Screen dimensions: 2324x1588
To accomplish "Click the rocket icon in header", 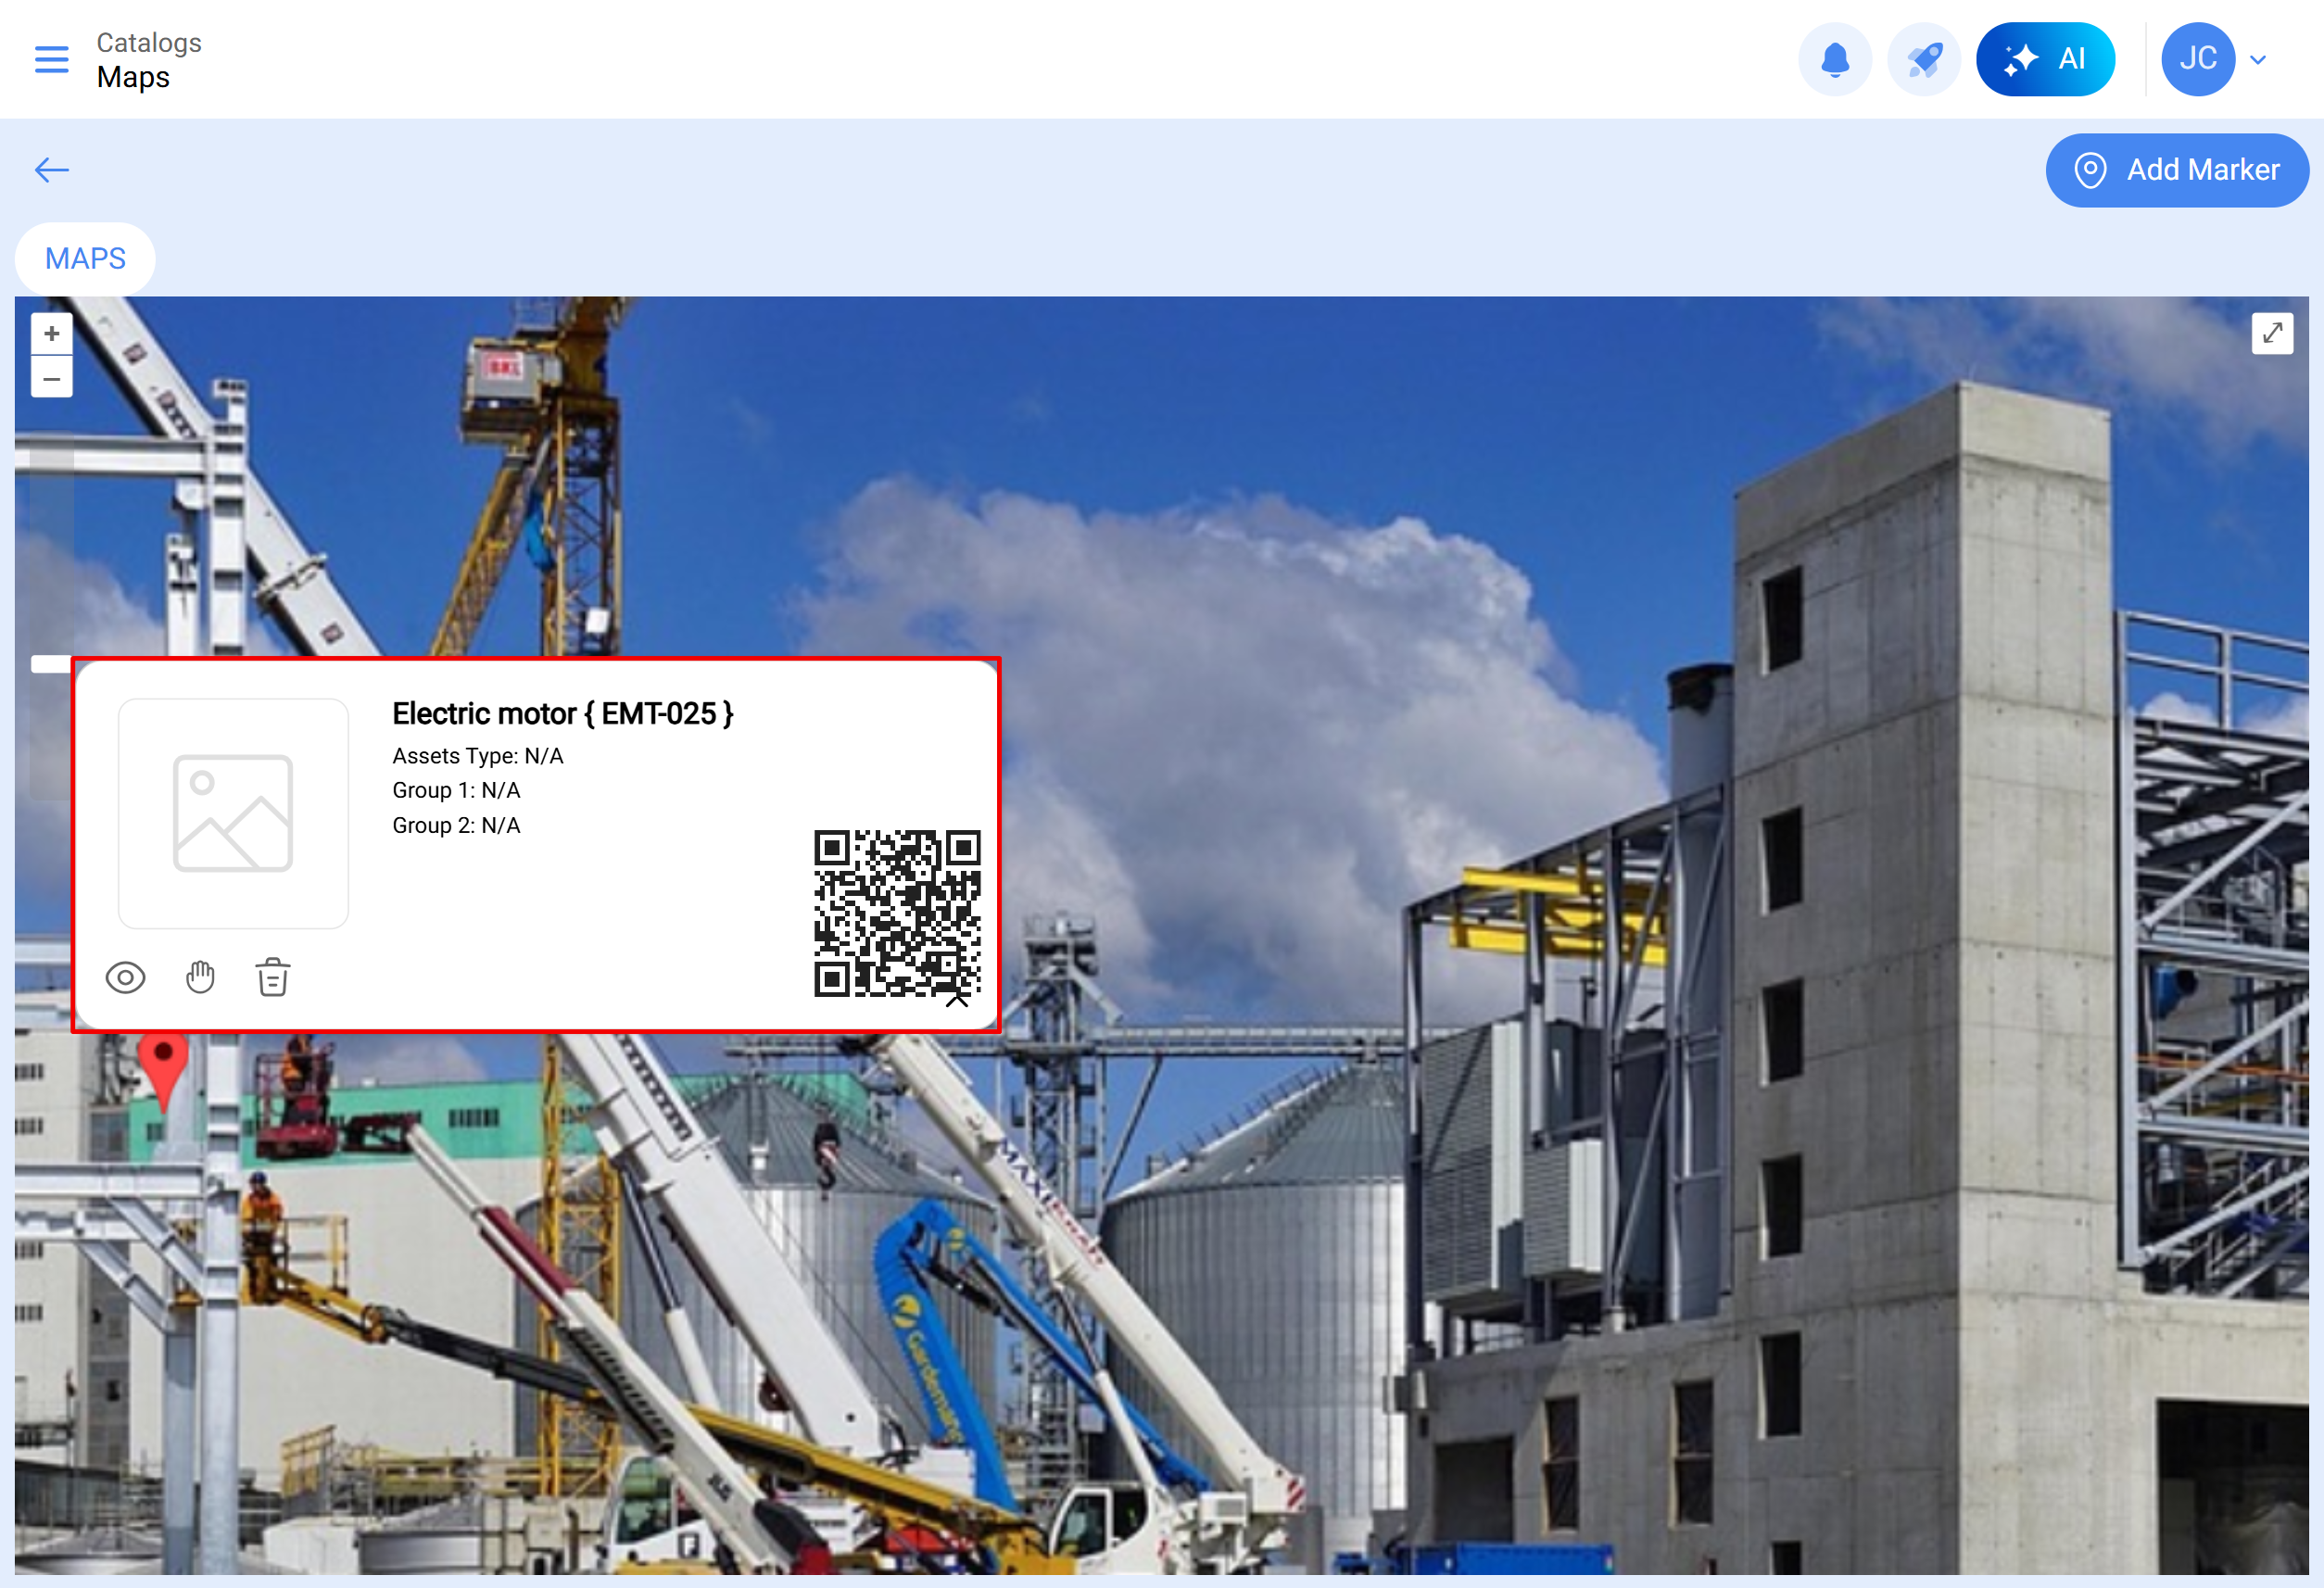I will tap(1923, 59).
